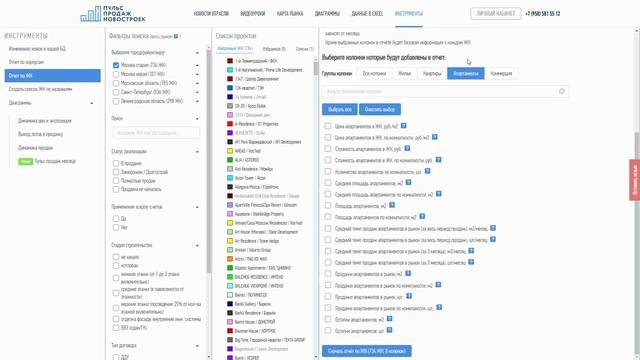Open Отчет по корпусам in the sidebar

26,62
